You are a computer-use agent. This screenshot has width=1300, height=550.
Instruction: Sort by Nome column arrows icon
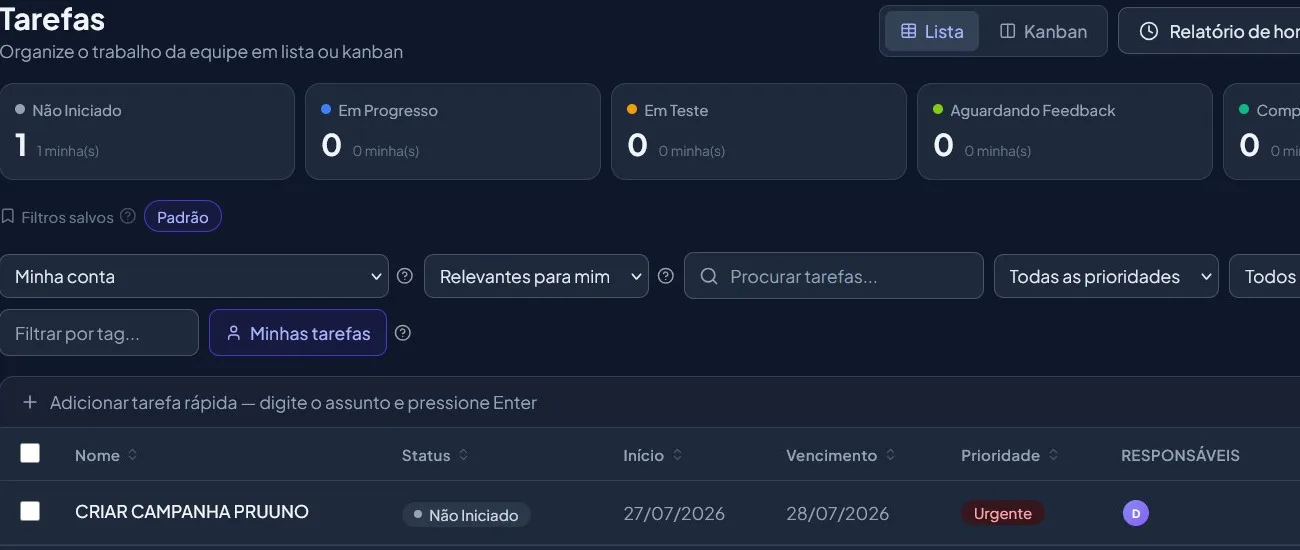coord(133,455)
